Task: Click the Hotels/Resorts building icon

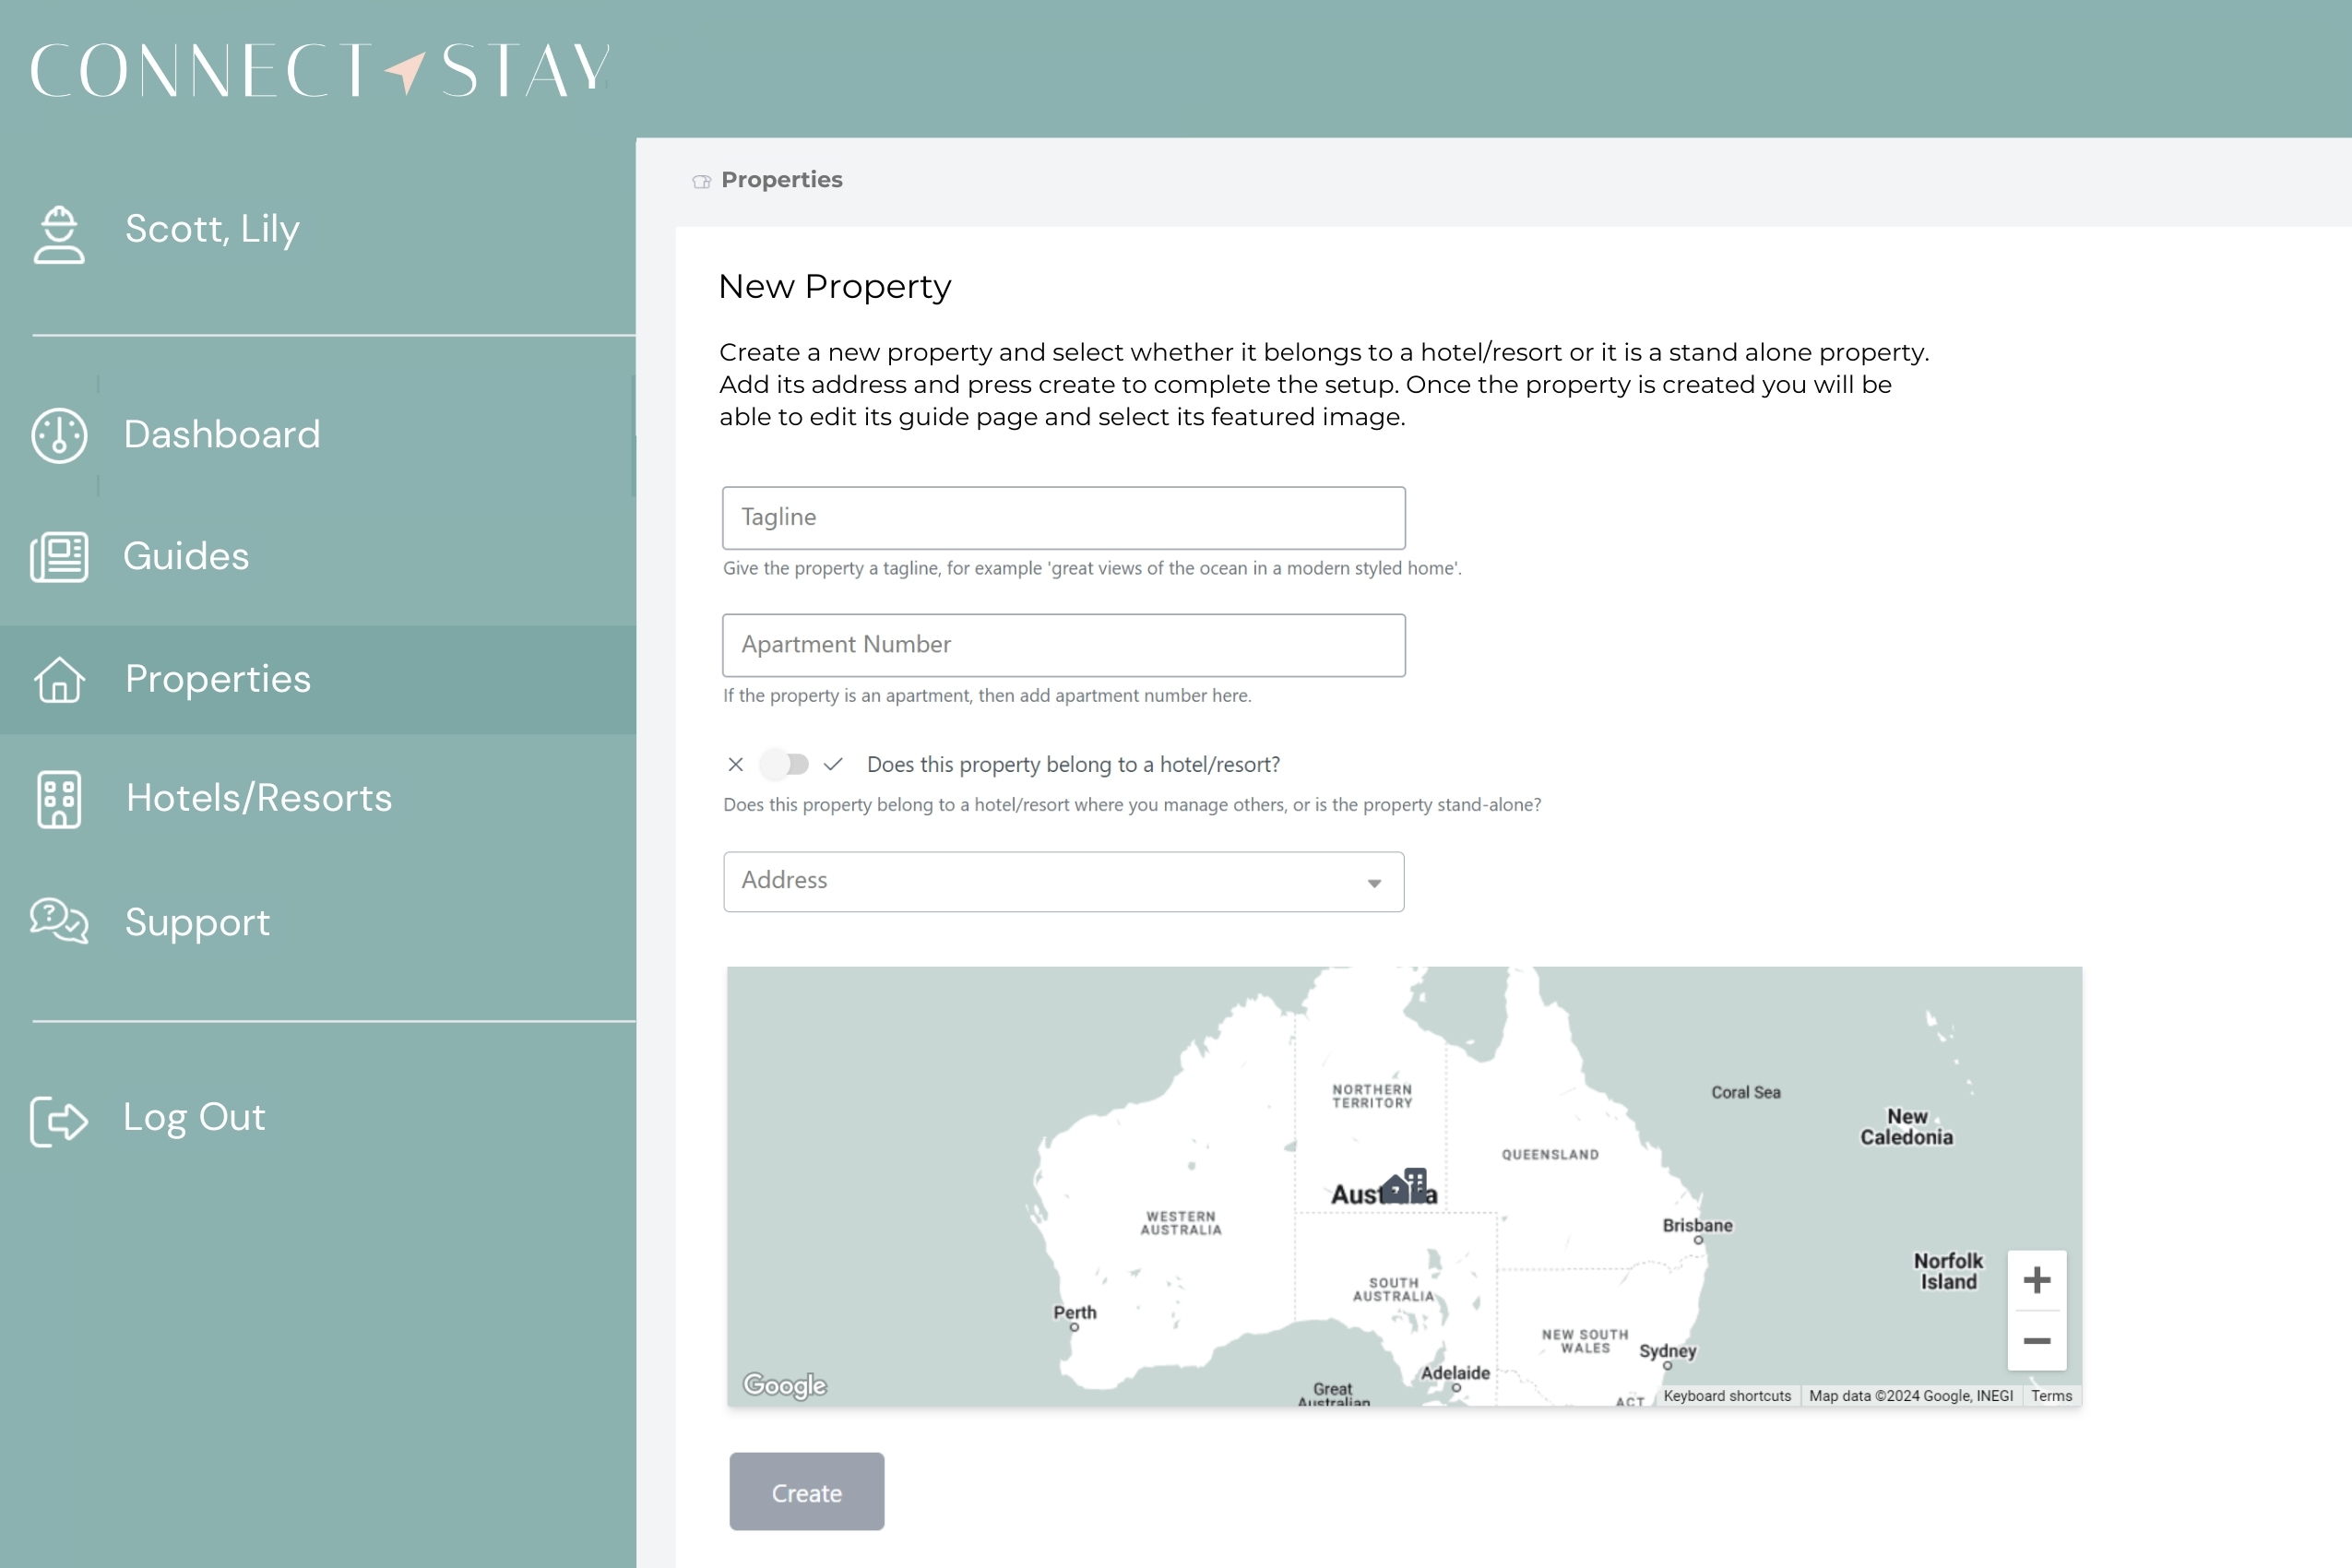Action: click(x=59, y=799)
